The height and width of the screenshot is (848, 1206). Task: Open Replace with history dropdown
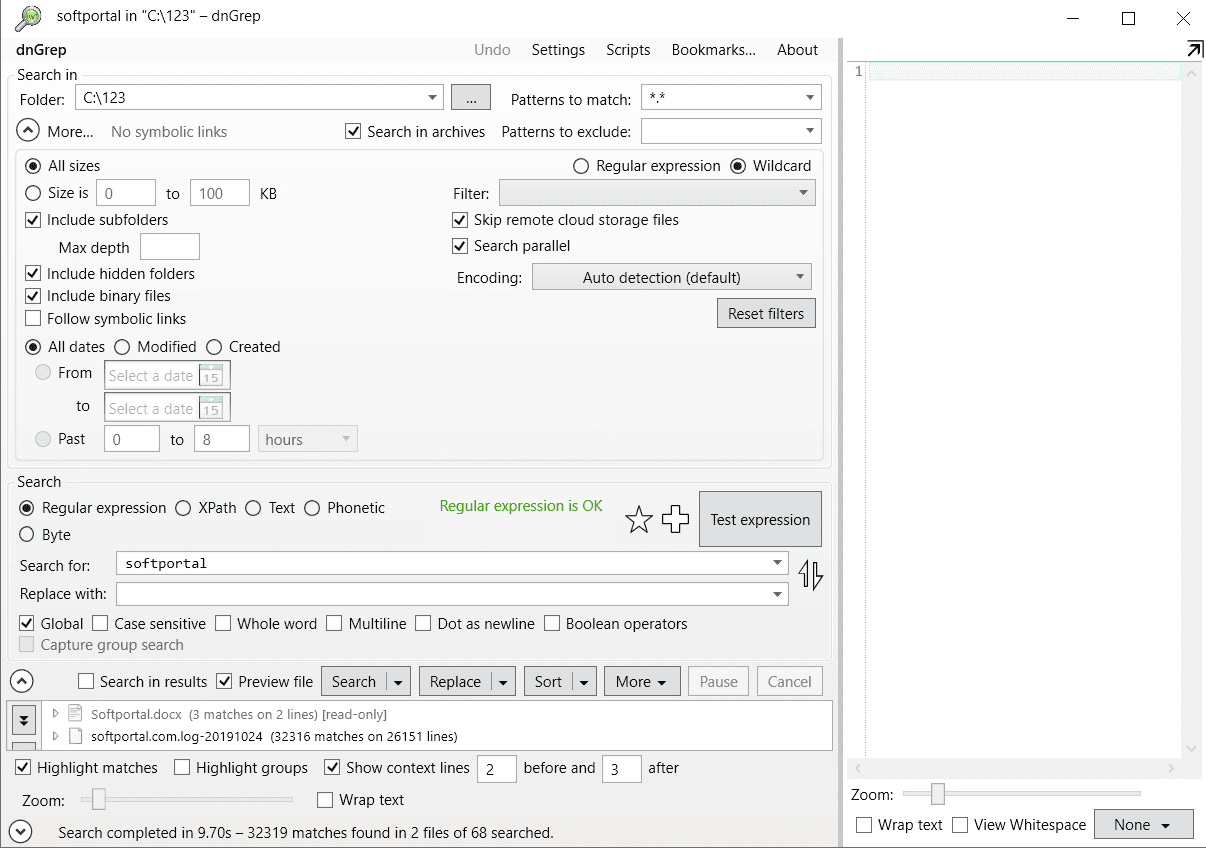pyautogui.click(x=778, y=594)
